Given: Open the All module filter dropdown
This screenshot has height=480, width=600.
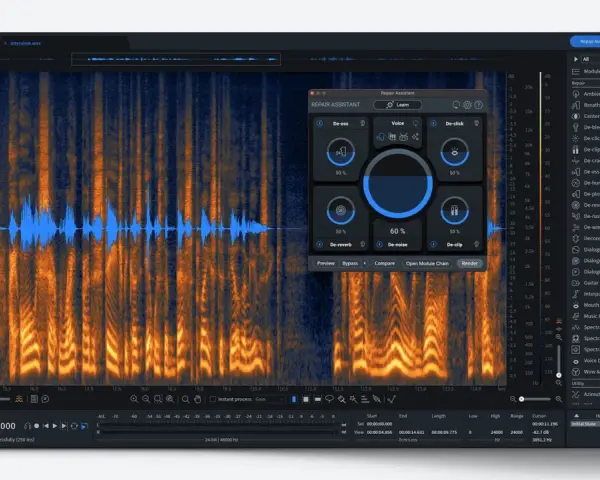Looking at the screenshot, I should [x=590, y=59].
